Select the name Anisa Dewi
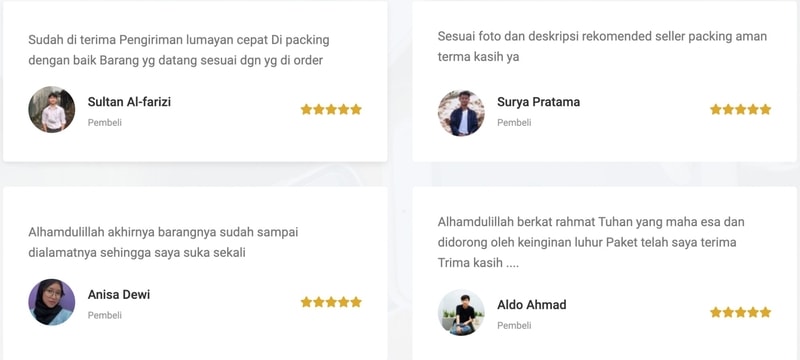The width and height of the screenshot is (800, 360). [119, 295]
